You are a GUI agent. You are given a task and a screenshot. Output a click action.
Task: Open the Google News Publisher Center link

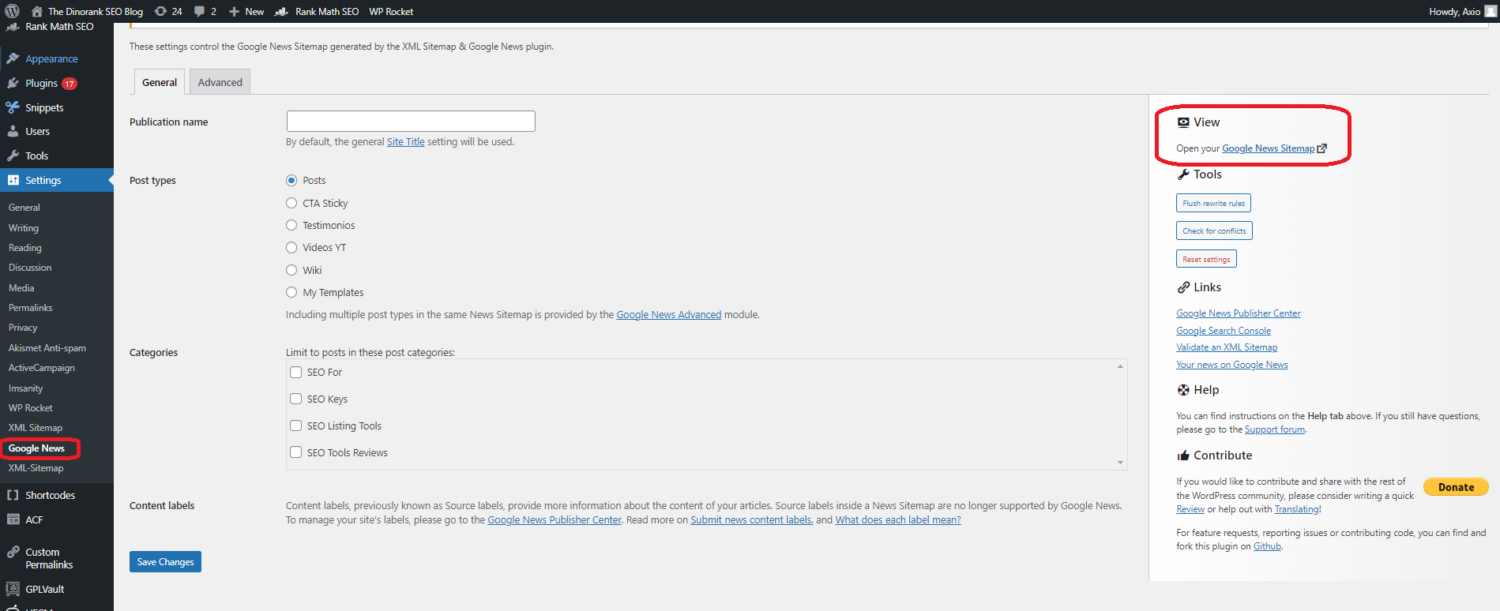(1238, 312)
